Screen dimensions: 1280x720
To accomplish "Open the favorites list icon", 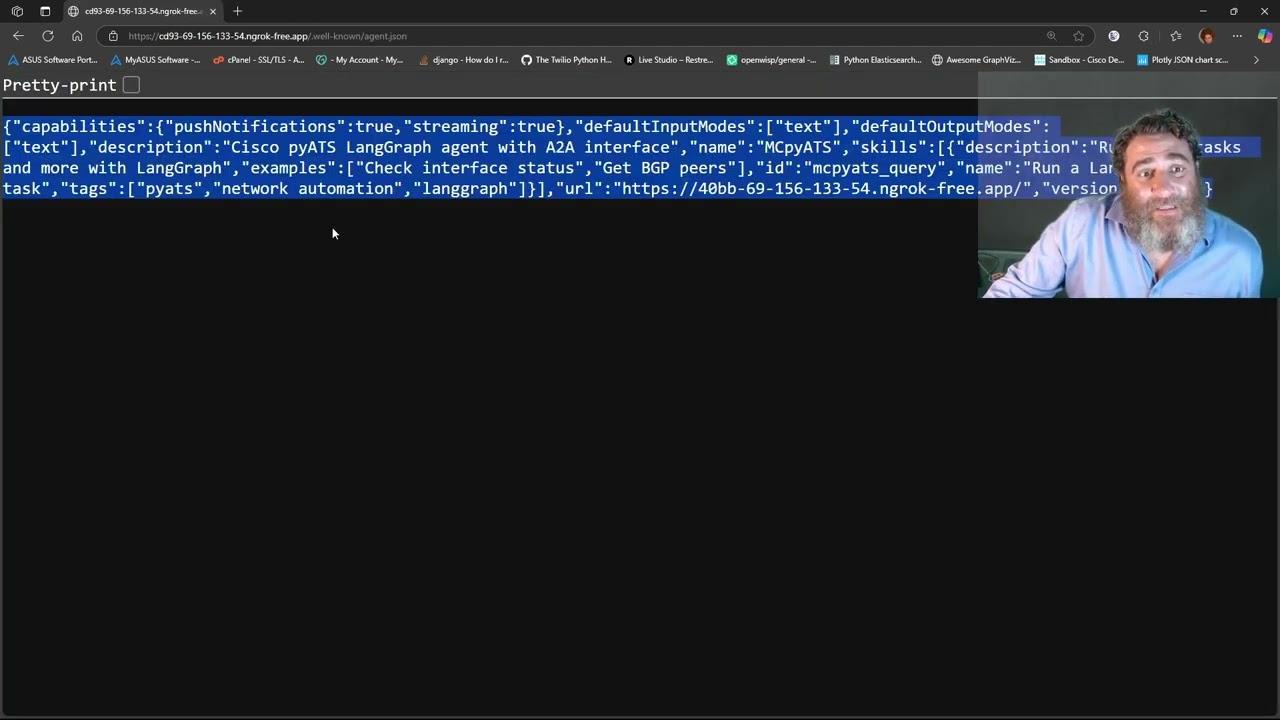I will 1176,36.
